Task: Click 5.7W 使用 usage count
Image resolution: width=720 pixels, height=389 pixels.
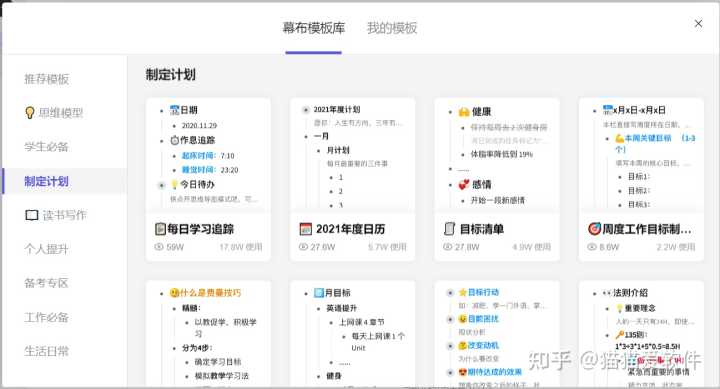Action: 387,247
